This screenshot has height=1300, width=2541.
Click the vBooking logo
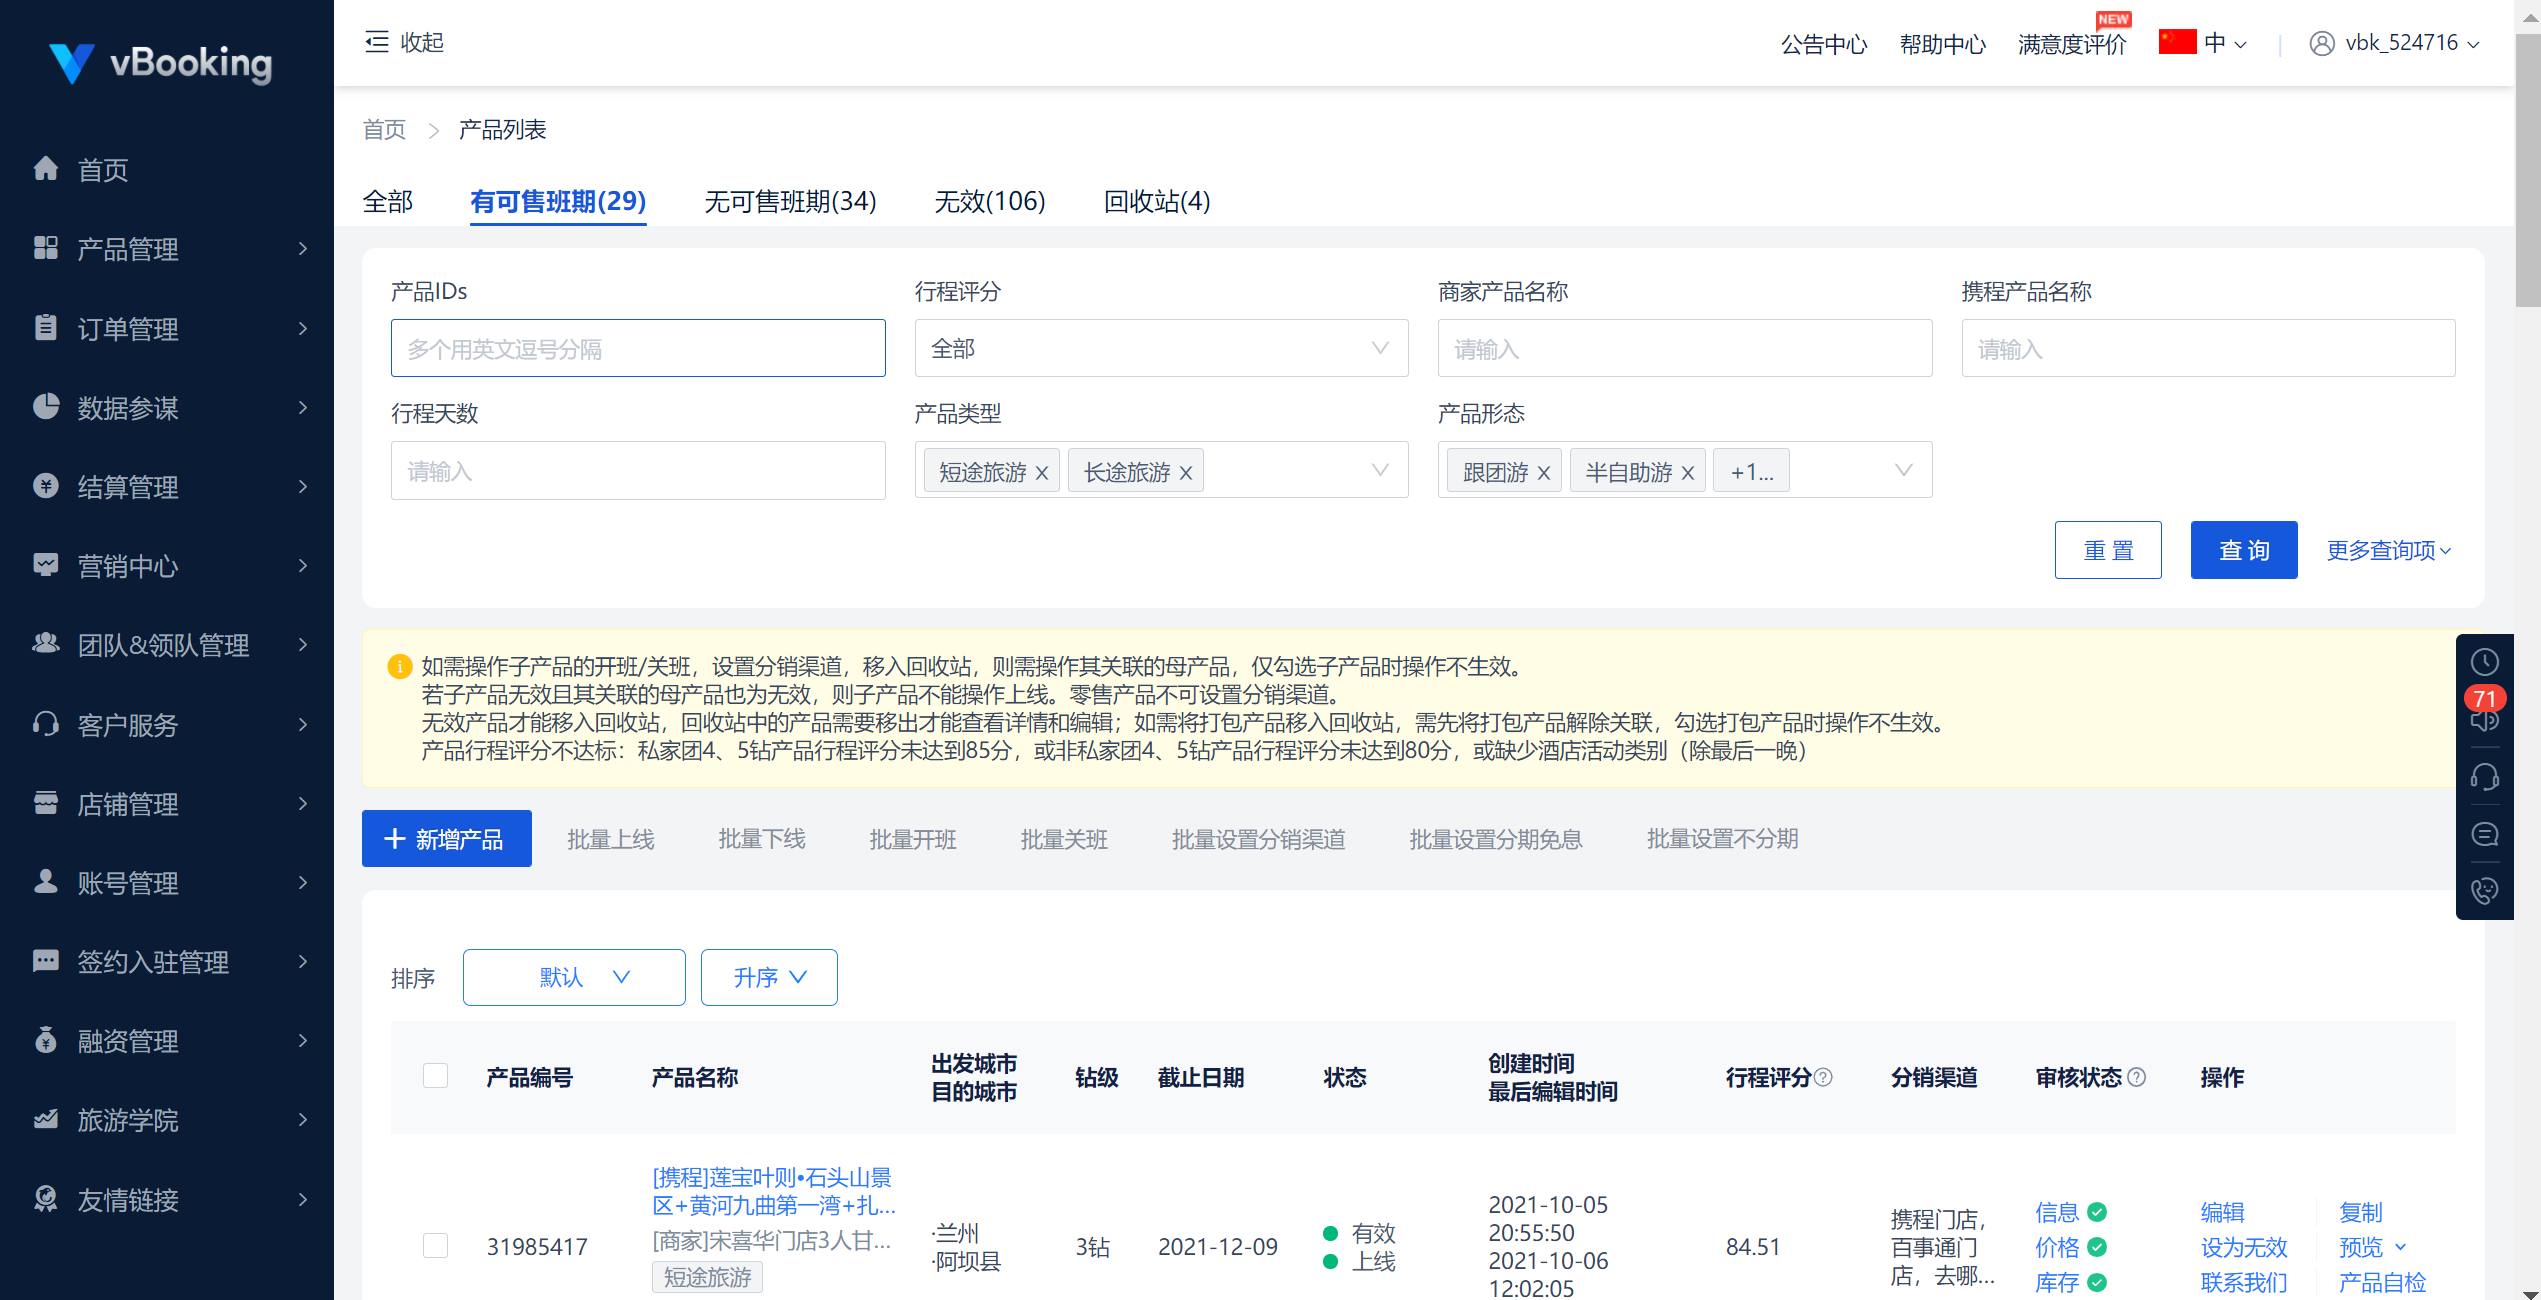tap(160, 62)
